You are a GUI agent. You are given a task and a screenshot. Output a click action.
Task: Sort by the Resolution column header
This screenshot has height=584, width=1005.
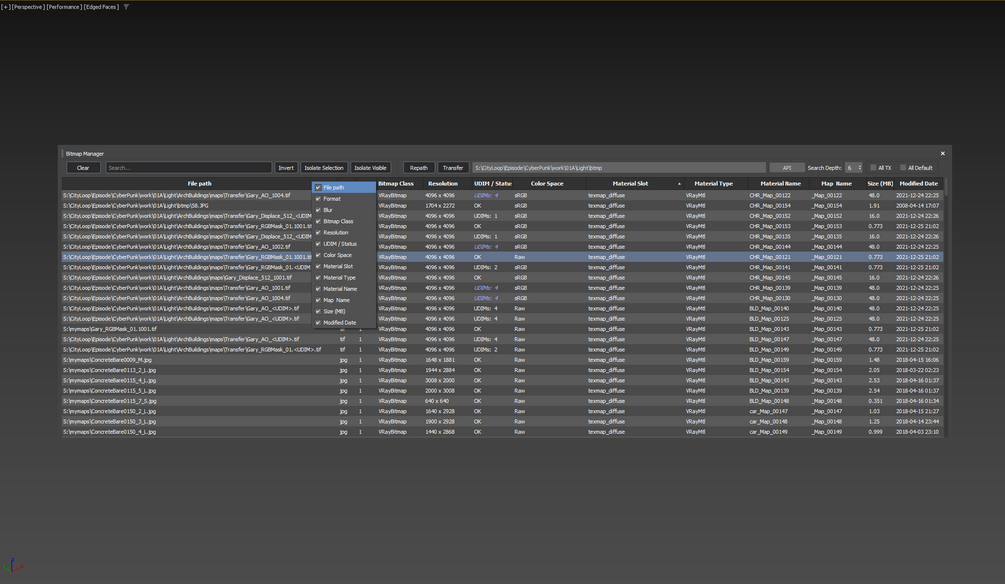point(443,184)
